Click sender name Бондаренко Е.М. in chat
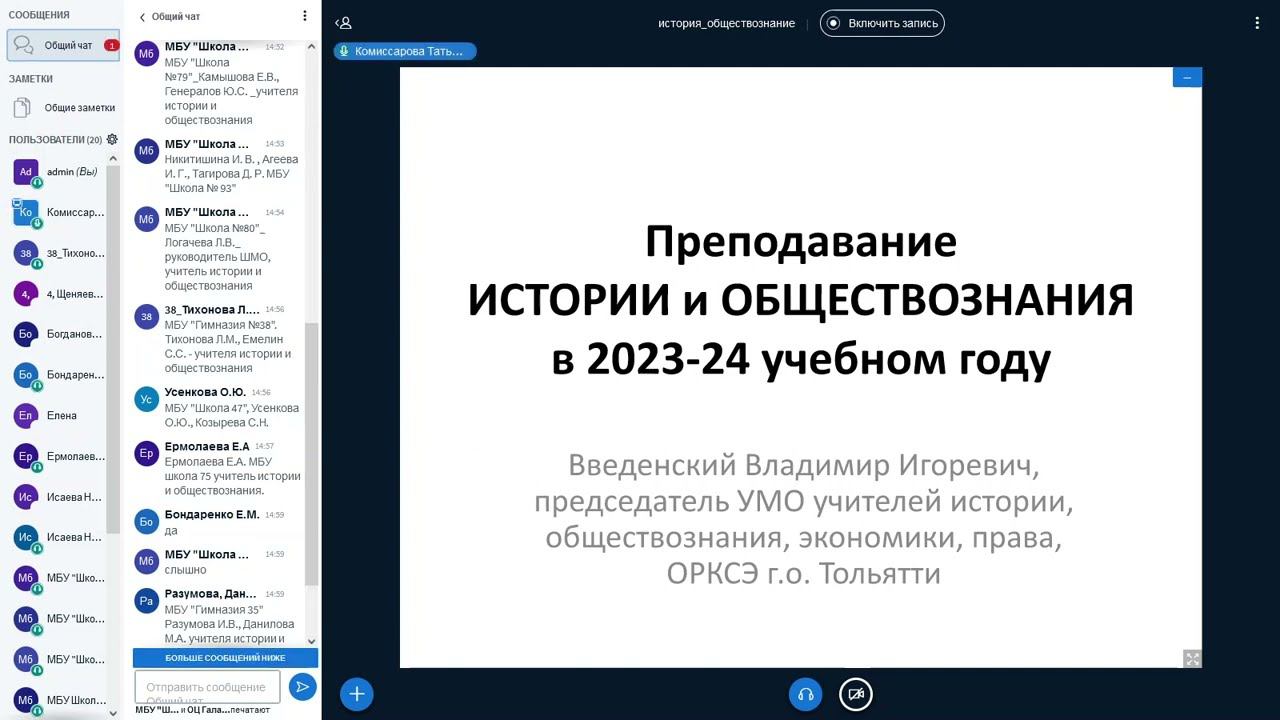This screenshot has width=1280, height=720. [212, 514]
